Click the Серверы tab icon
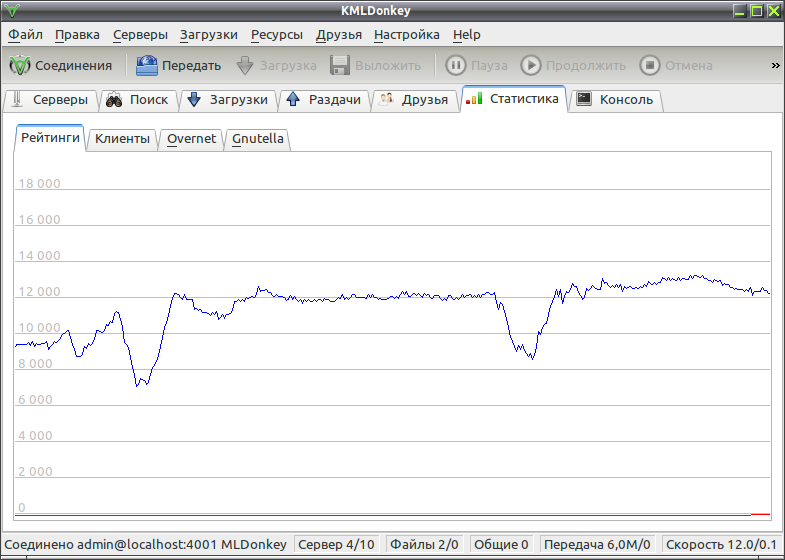This screenshot has width=785, height=560. coord(18,99)
